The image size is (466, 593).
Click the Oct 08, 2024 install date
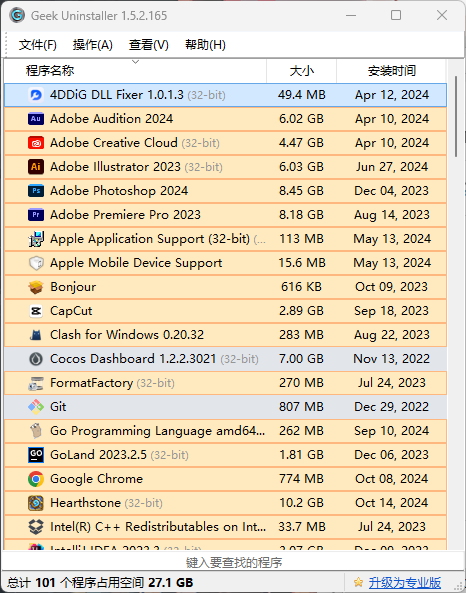(392, 479)
